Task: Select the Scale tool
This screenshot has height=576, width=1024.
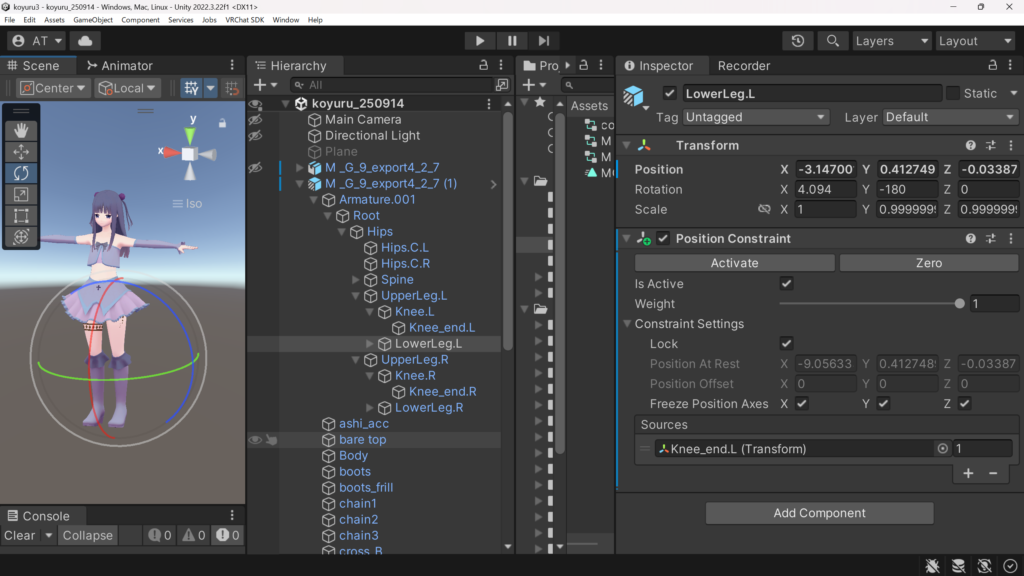Action: (21, 195)
